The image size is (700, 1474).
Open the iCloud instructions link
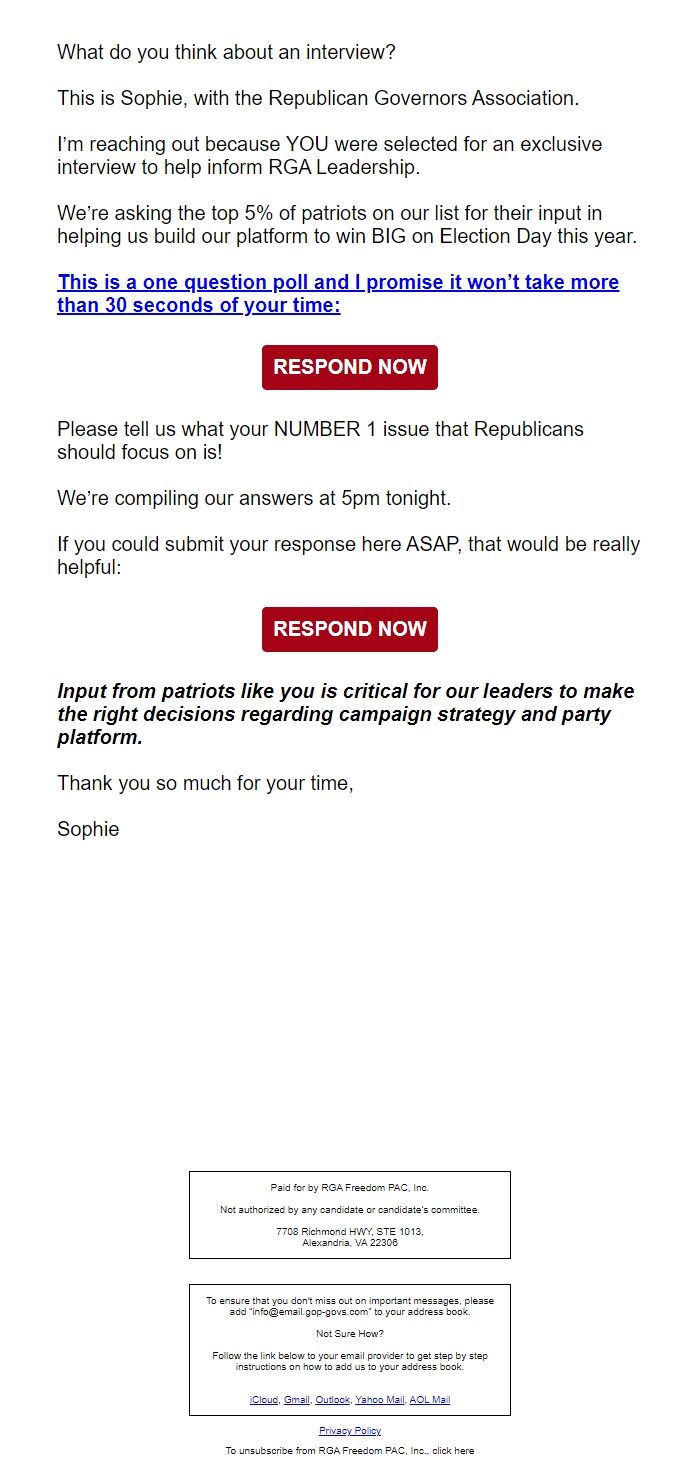point(265,1400)
